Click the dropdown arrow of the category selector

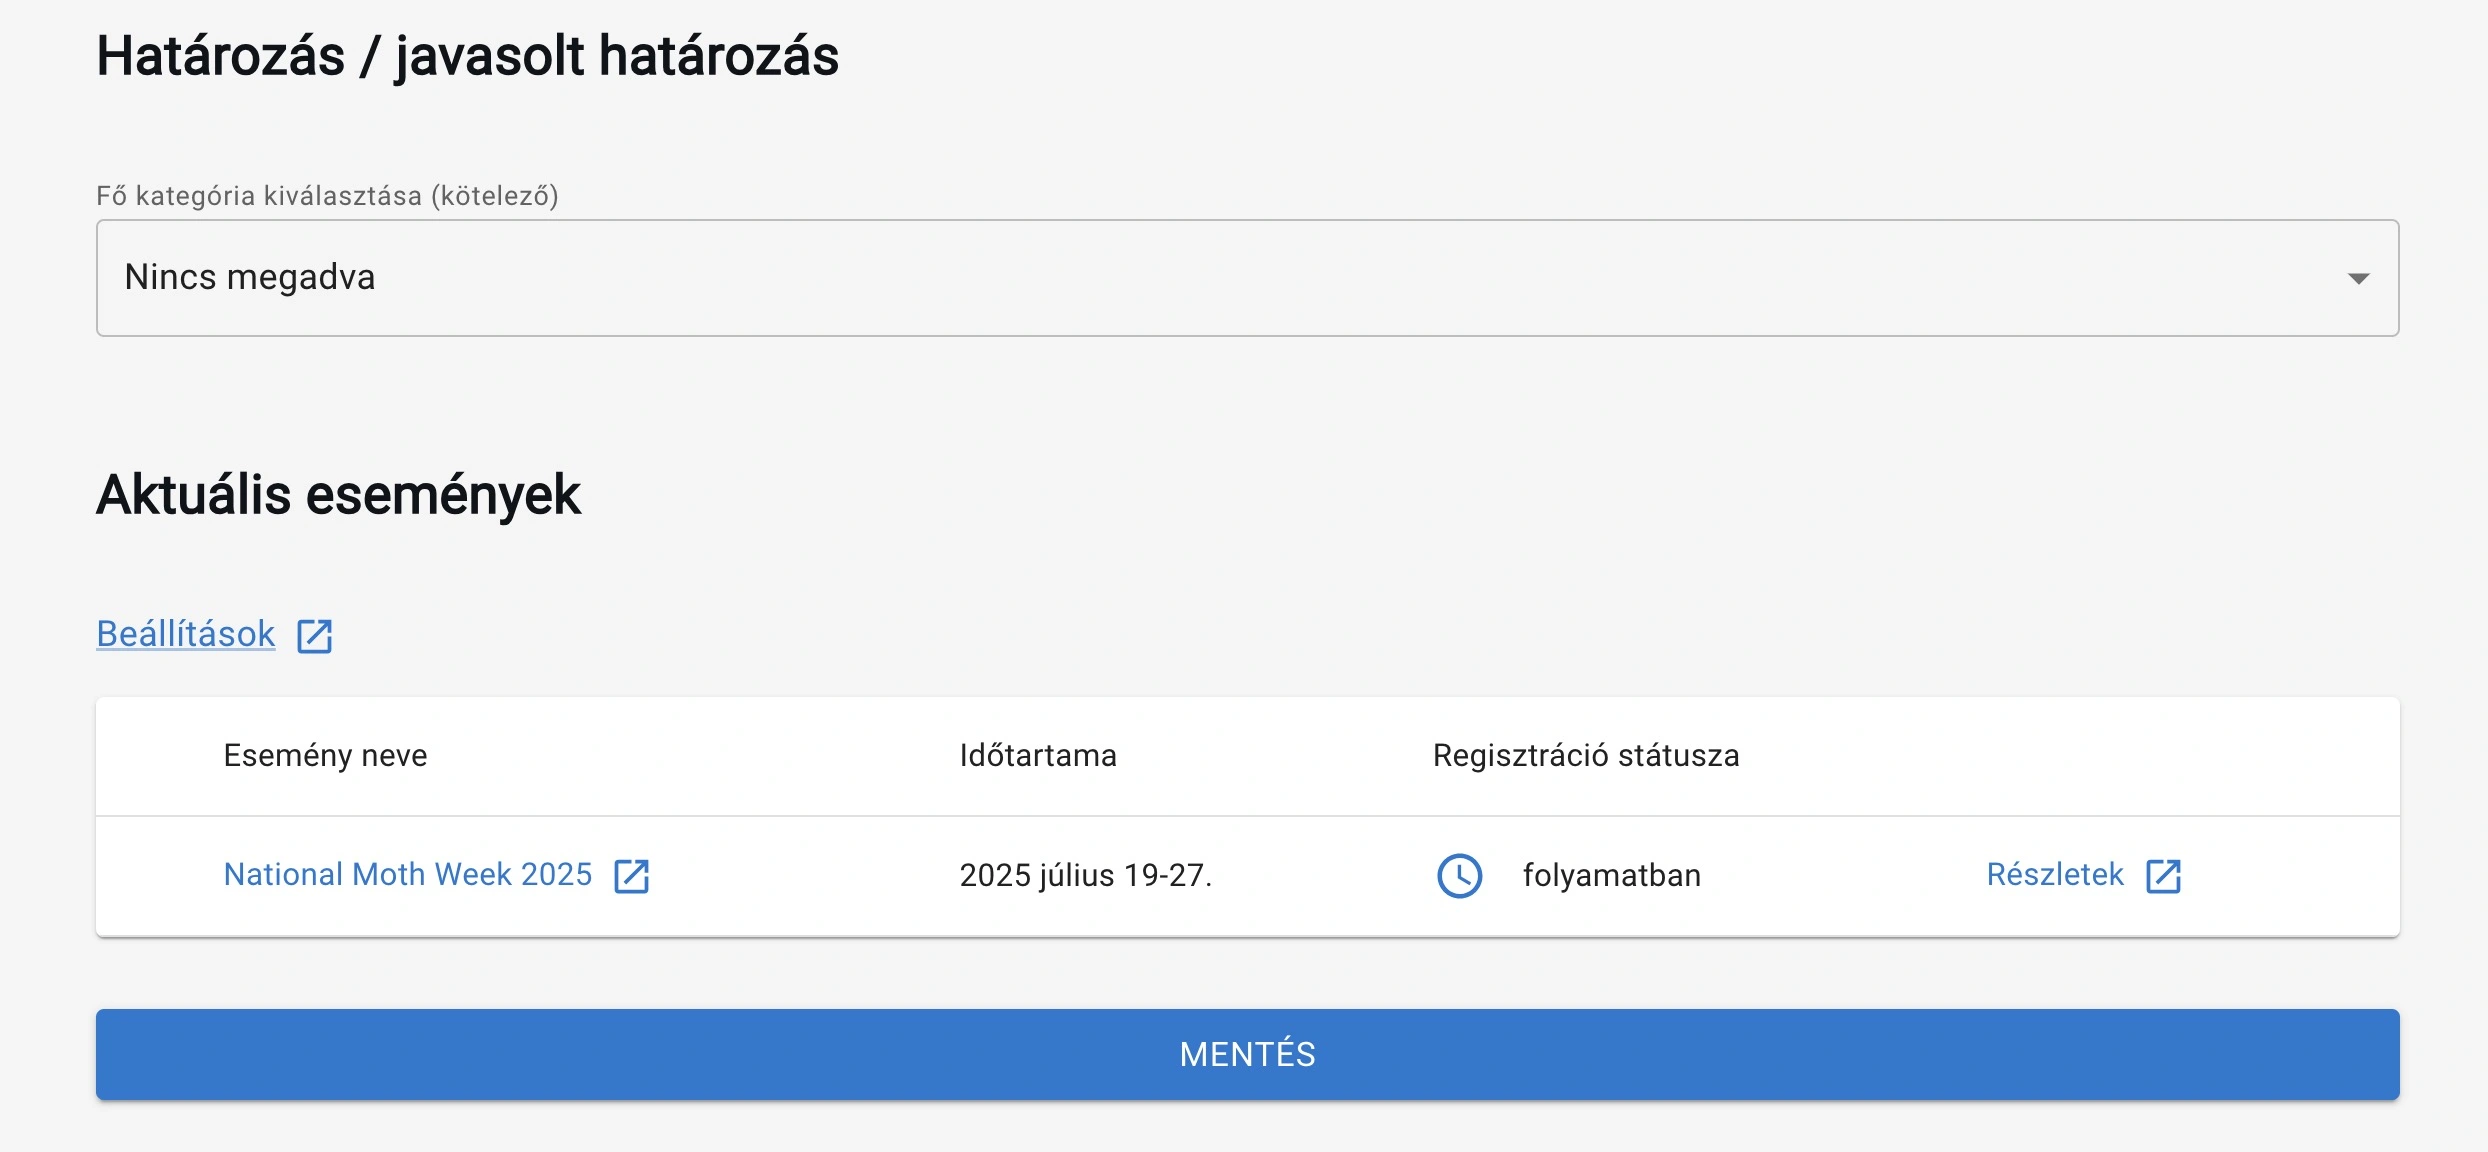click(2358, 278)
